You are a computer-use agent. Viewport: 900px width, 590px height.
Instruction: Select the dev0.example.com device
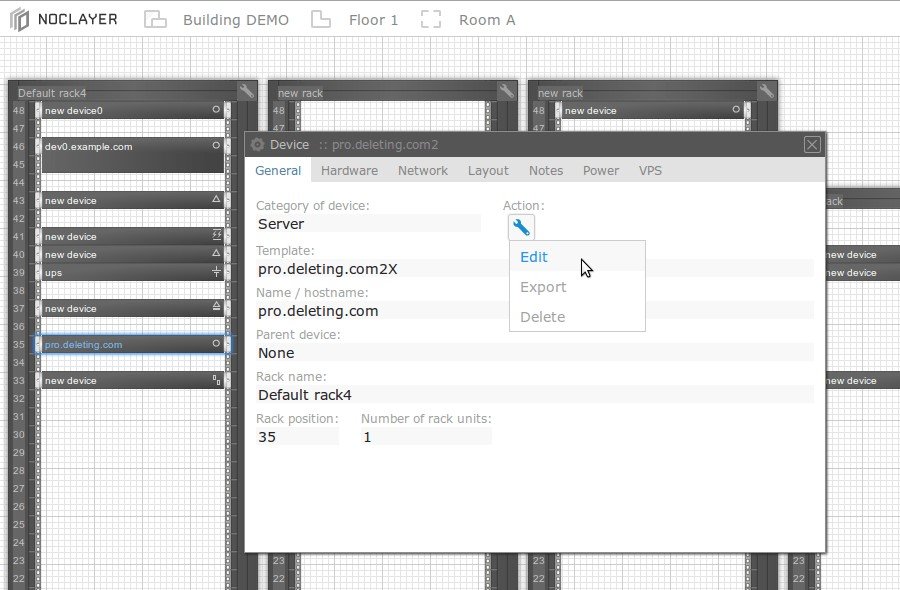[133, 155]
